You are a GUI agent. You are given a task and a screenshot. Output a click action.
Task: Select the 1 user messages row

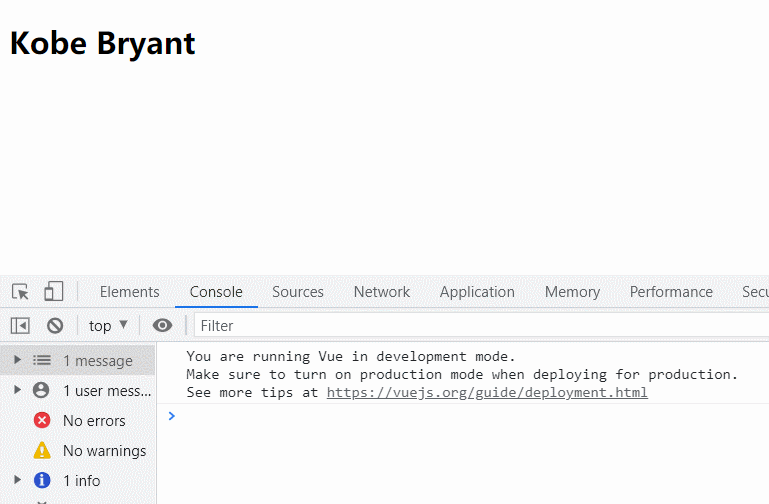(77, 390)
